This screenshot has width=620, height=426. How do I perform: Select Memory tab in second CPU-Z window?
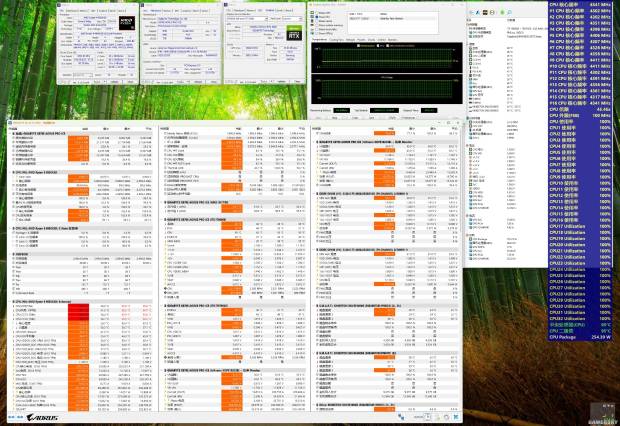click(x=167, y=11)
